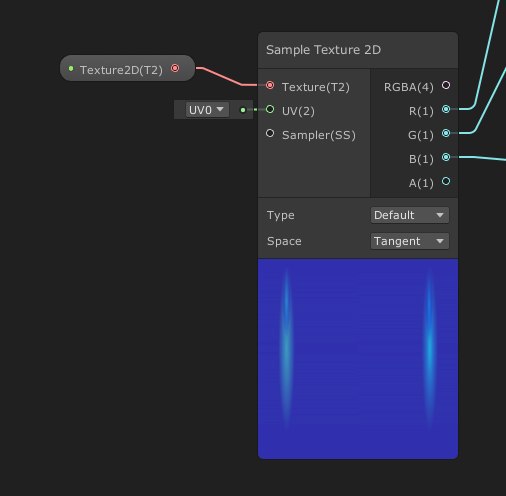Open the Type dropdown set to Default
Image resolution: width=506 pixels, height=496 pixels.
[410, 215]
